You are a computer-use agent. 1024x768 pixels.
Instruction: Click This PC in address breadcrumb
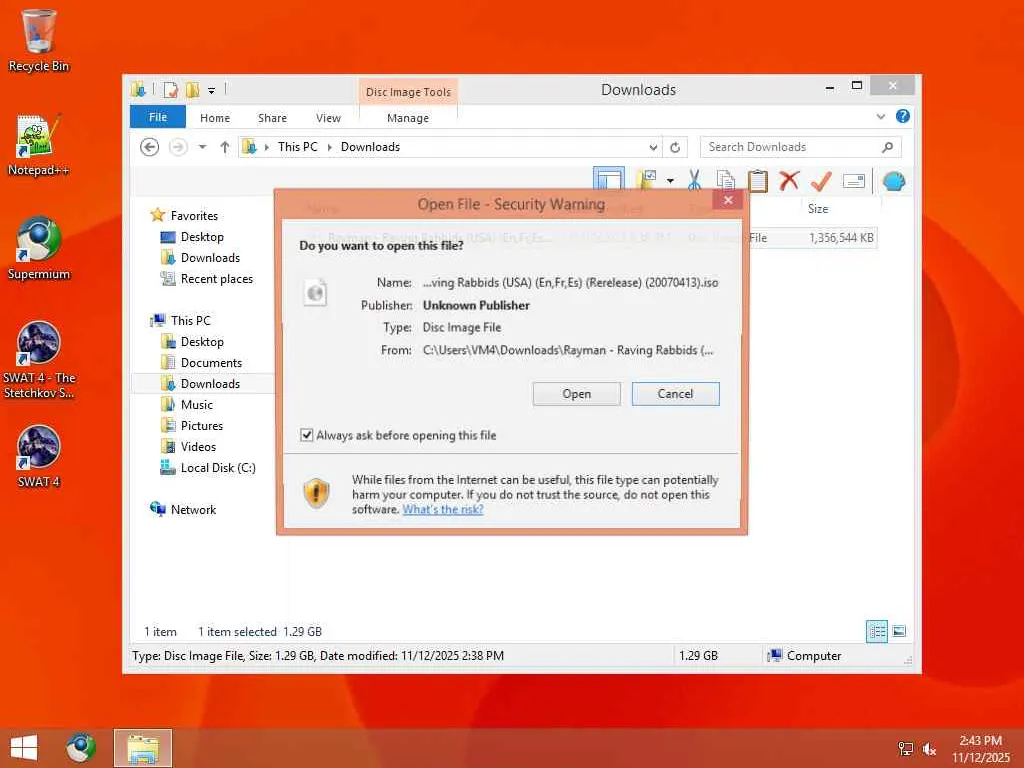298,147
